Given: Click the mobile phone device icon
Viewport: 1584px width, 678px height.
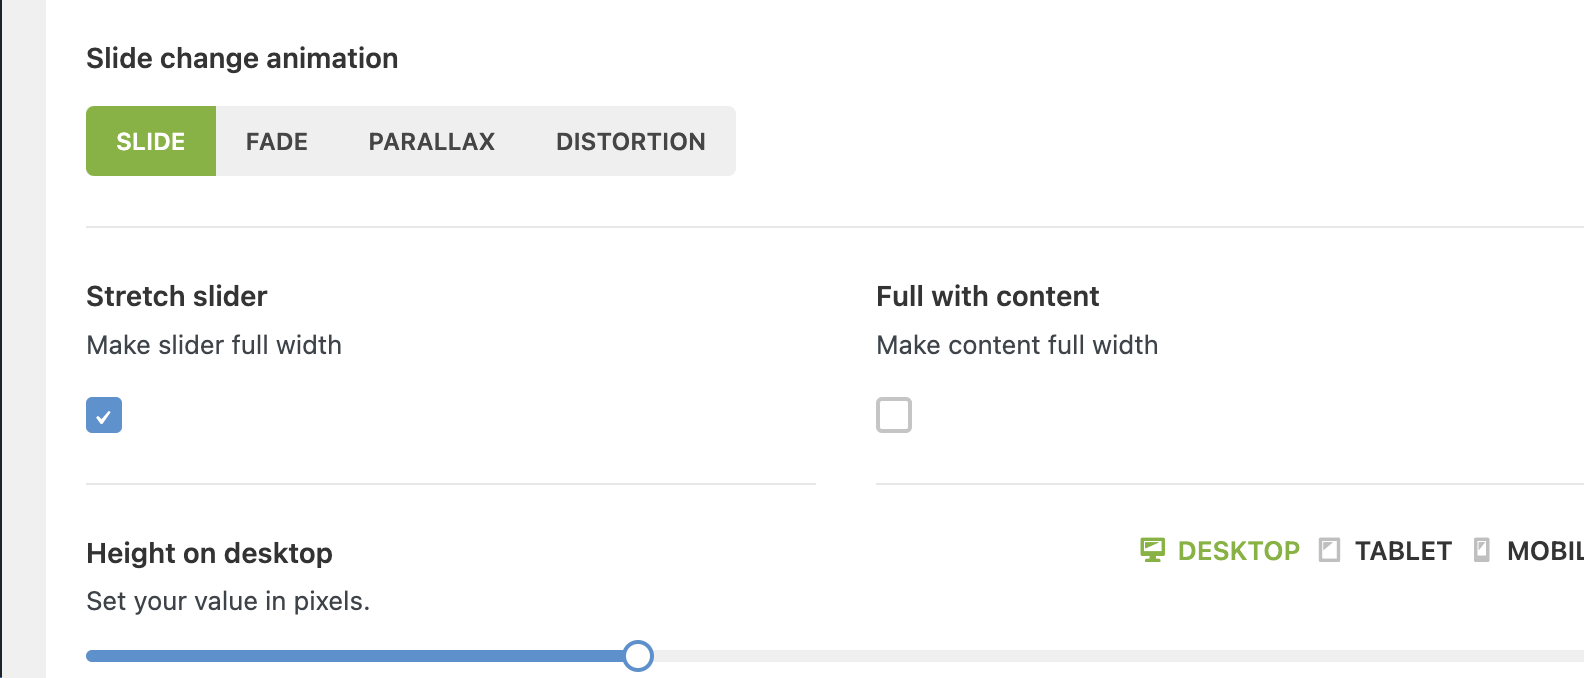Looking at the screenshot, I should click(x=1482, y=550).
